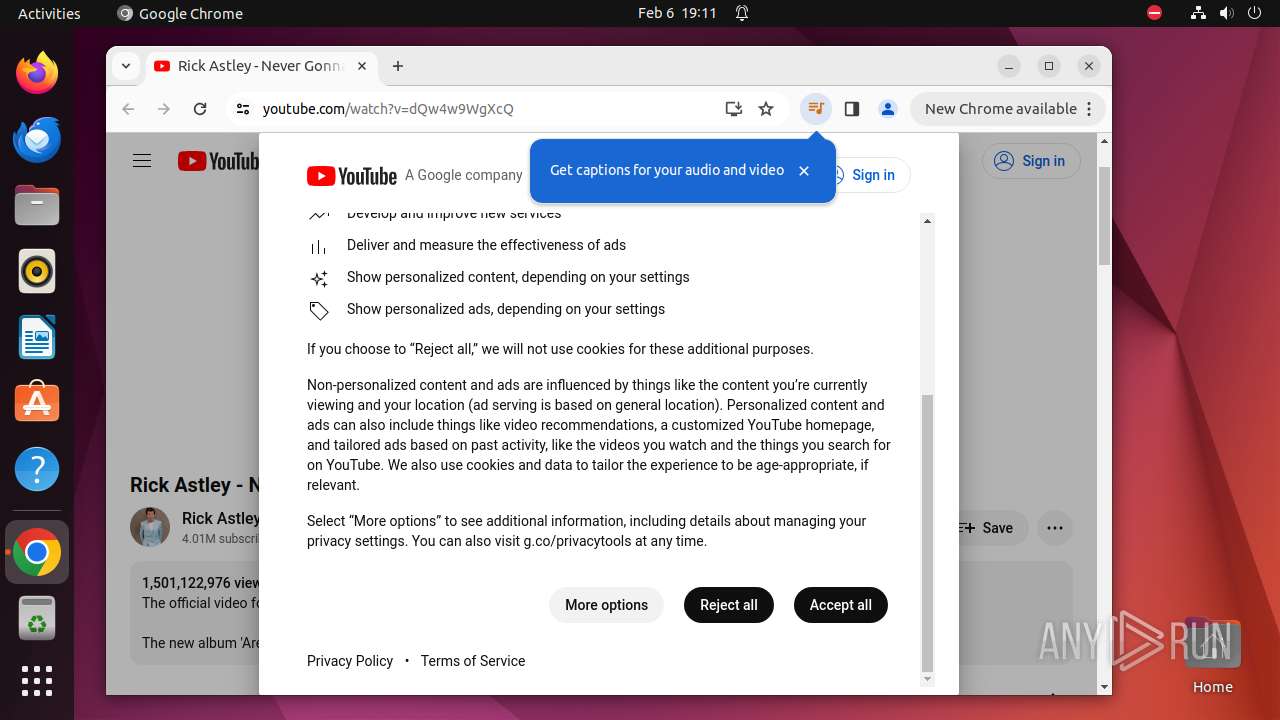Screen dimensions: 1280x720
Task: Open the Help dock icon
Action: (x=37, y=469)
